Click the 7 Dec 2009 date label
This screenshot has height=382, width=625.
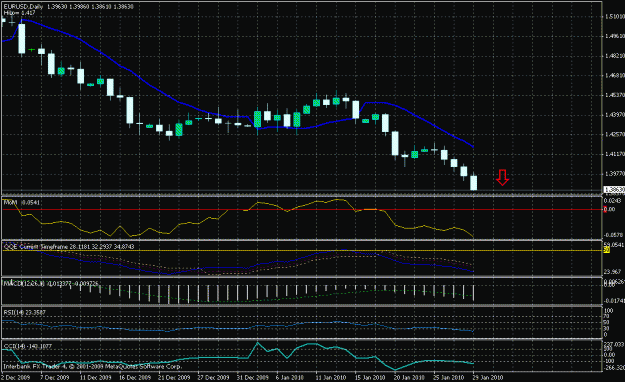pos(55,377)
